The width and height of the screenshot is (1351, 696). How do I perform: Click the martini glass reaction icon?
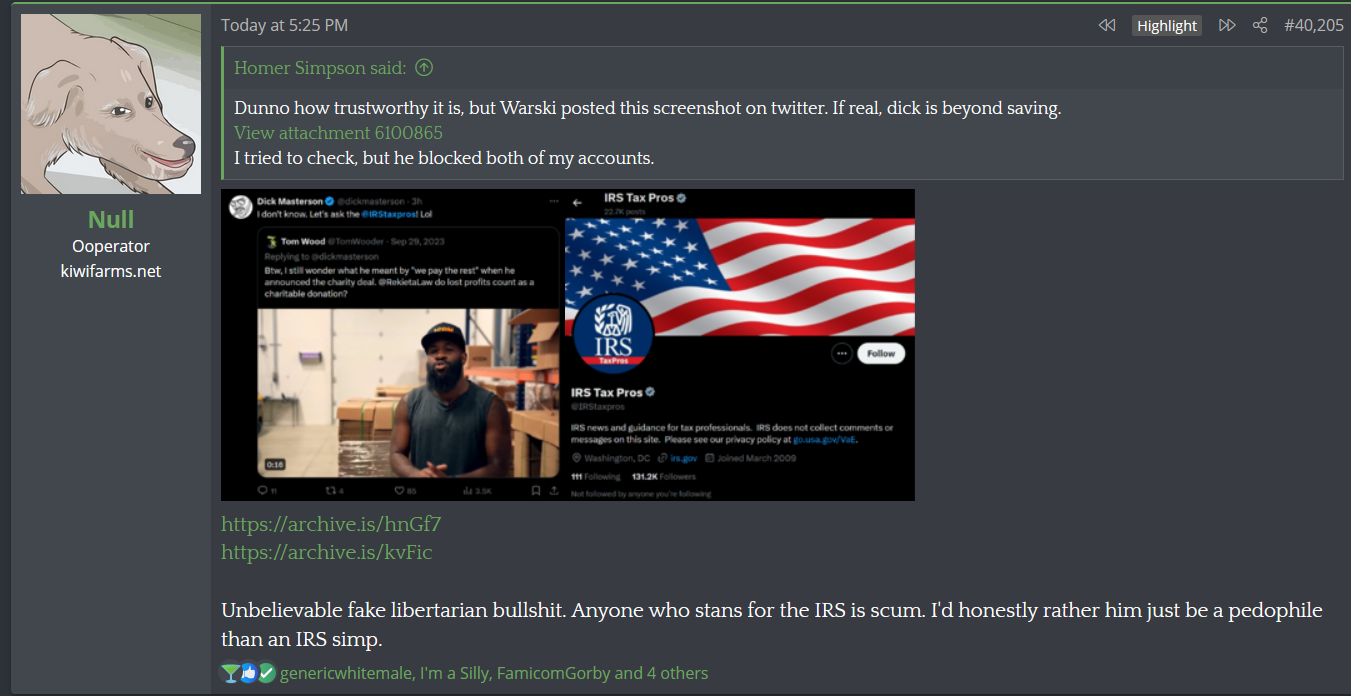pyautogui.click(x=231, y=673)
